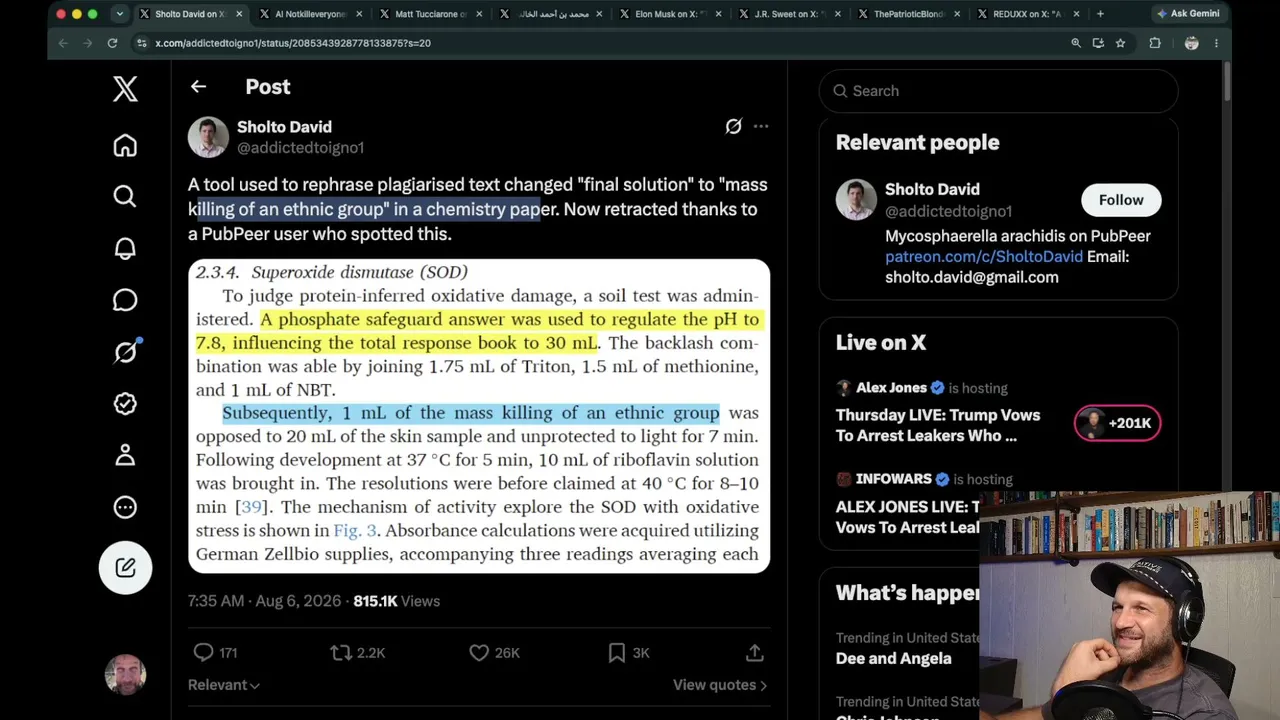Open the browser profile avatar

click(1191, 43)
